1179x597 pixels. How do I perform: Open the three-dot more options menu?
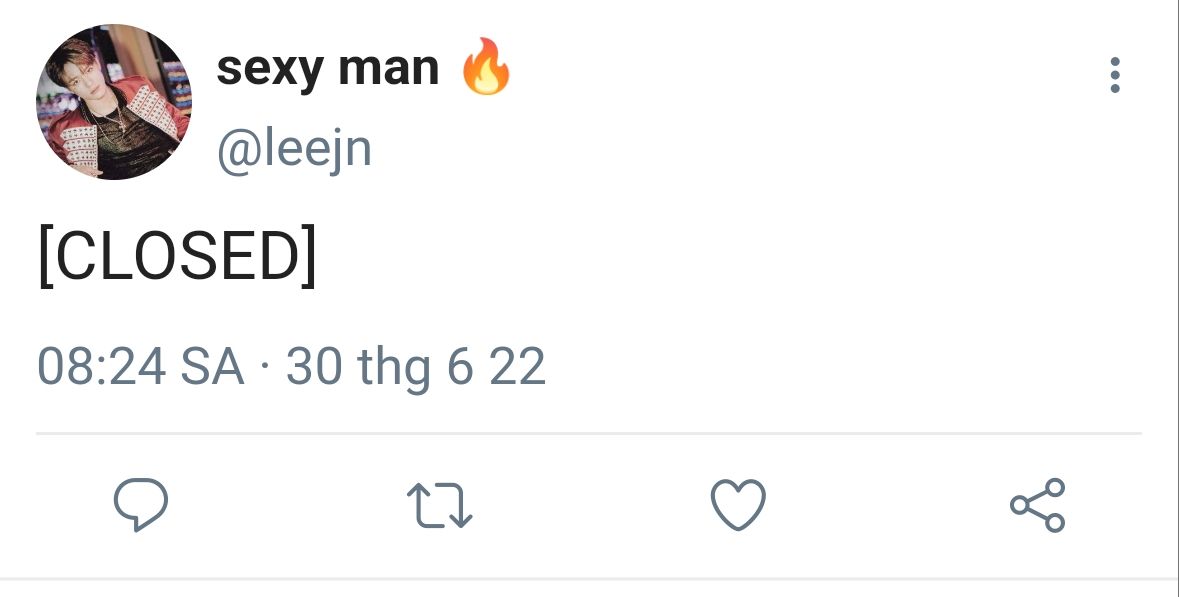[1114, 74]
